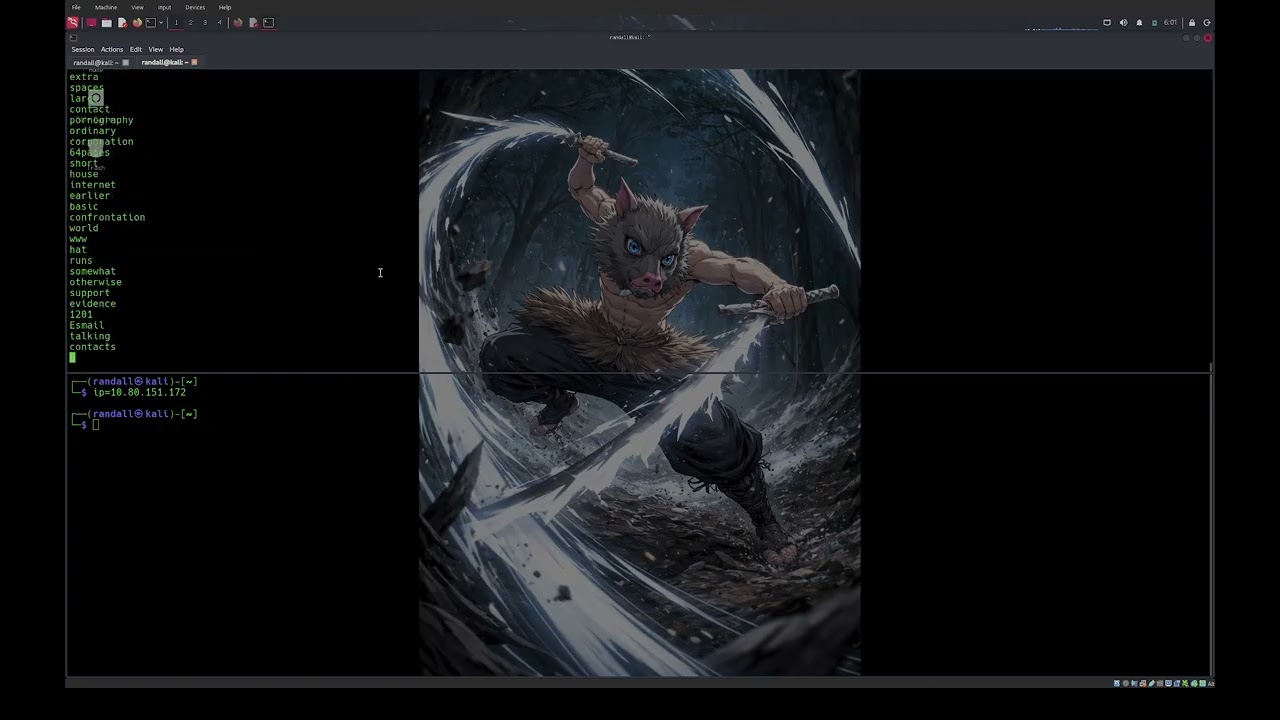Click the show desktop panel icon
The width and height of the screenshot is (1280, 720).
click(92, 22)
